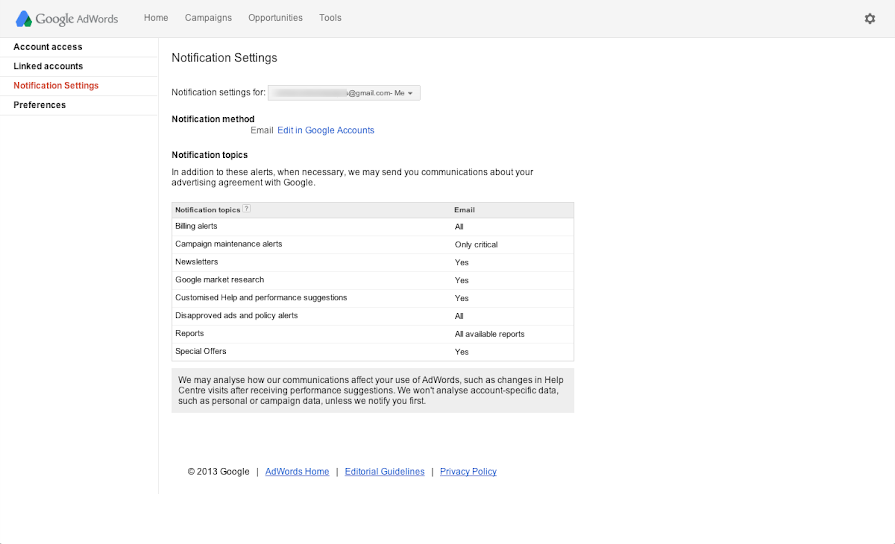Image resolution: width=895 pixels, height=544 pixels.
Task: Open the Privacy Policy link
Action: point(468,472)
